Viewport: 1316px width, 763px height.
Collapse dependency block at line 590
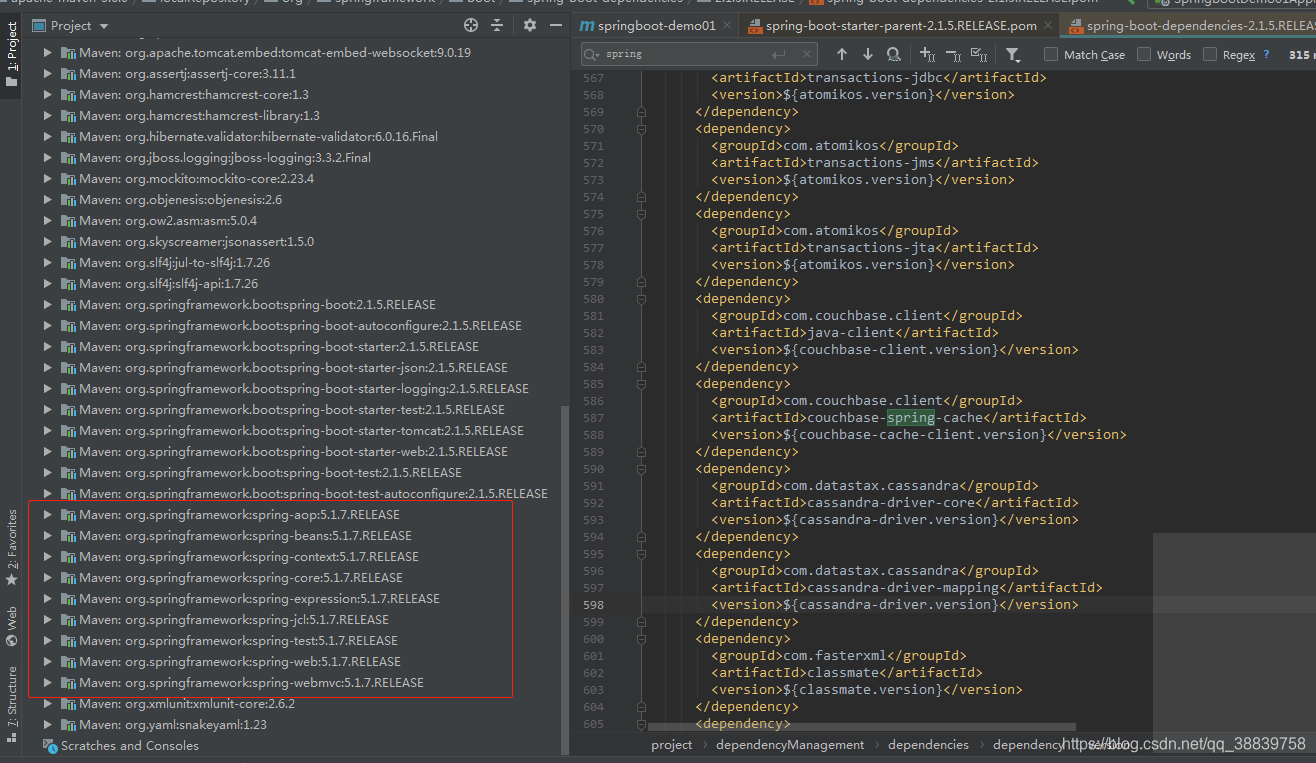(x=641, y=469)
